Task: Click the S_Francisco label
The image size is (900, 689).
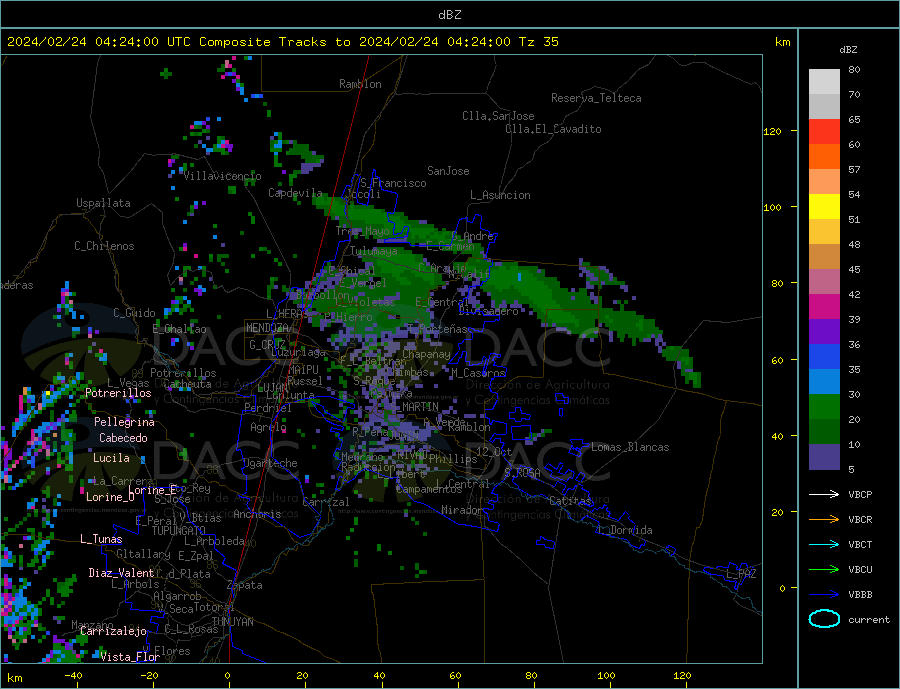Action: [x=393, y=183]
